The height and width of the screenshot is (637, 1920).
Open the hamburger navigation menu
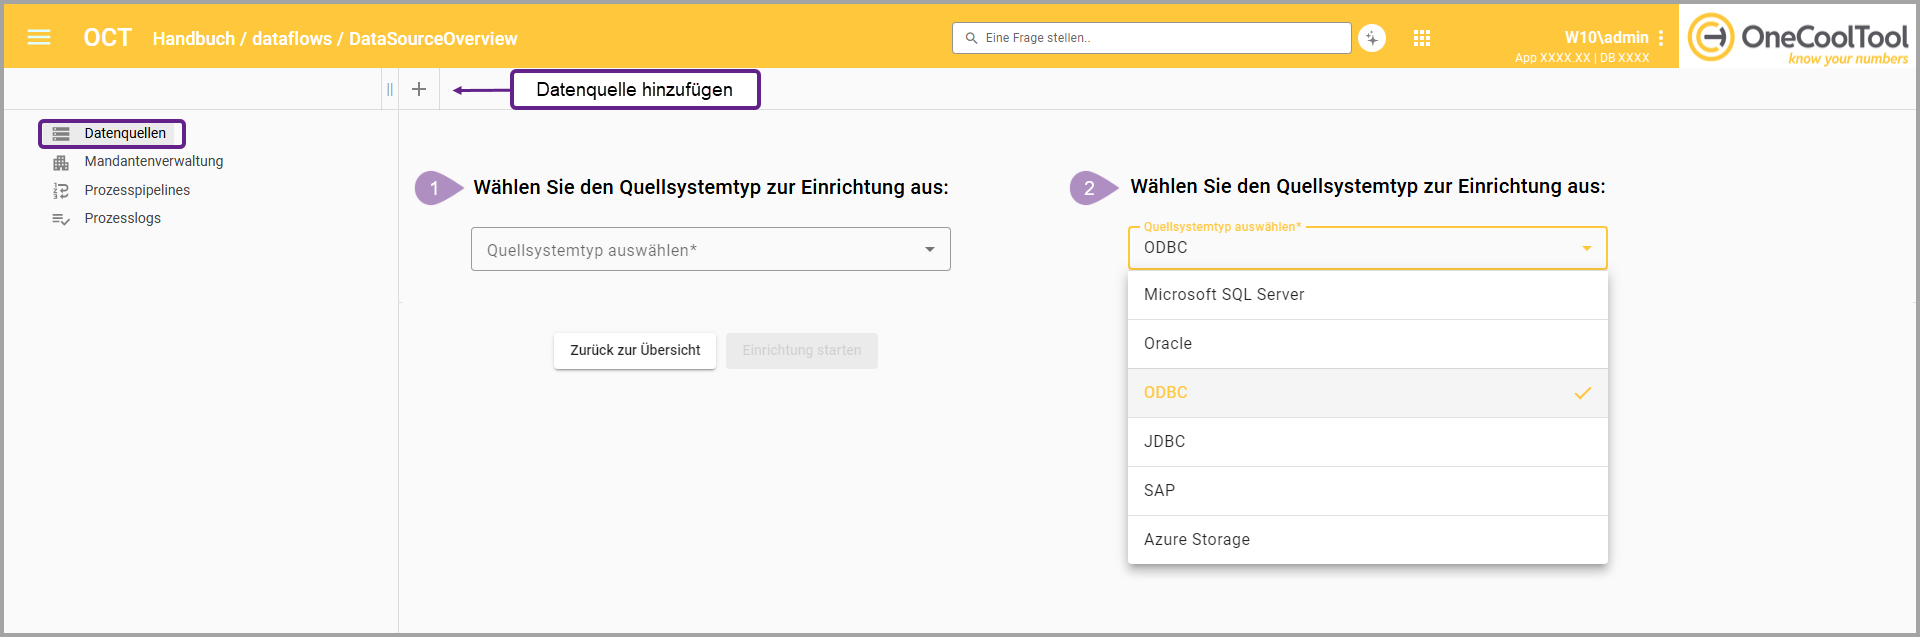click(39, 38)
